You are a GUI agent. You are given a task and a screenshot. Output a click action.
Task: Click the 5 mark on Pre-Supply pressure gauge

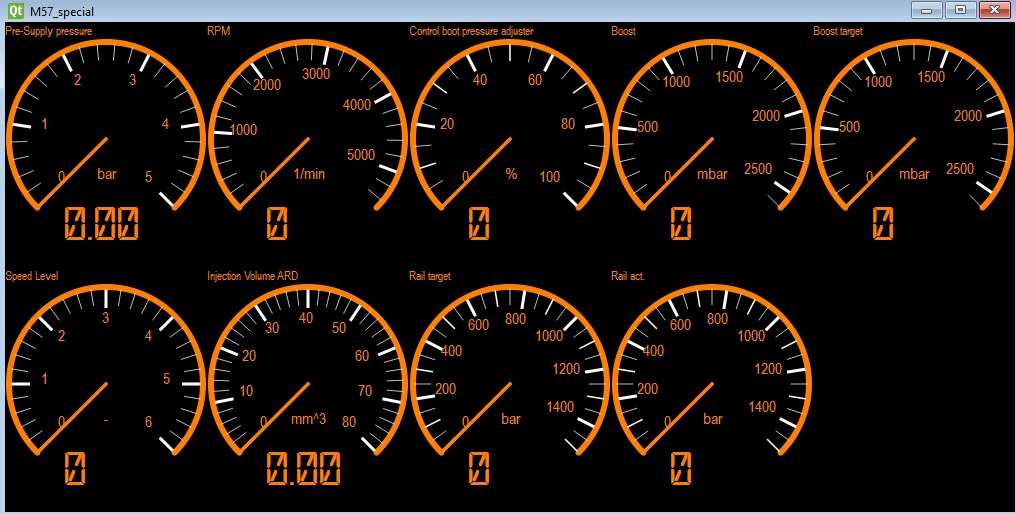point(148,177)
